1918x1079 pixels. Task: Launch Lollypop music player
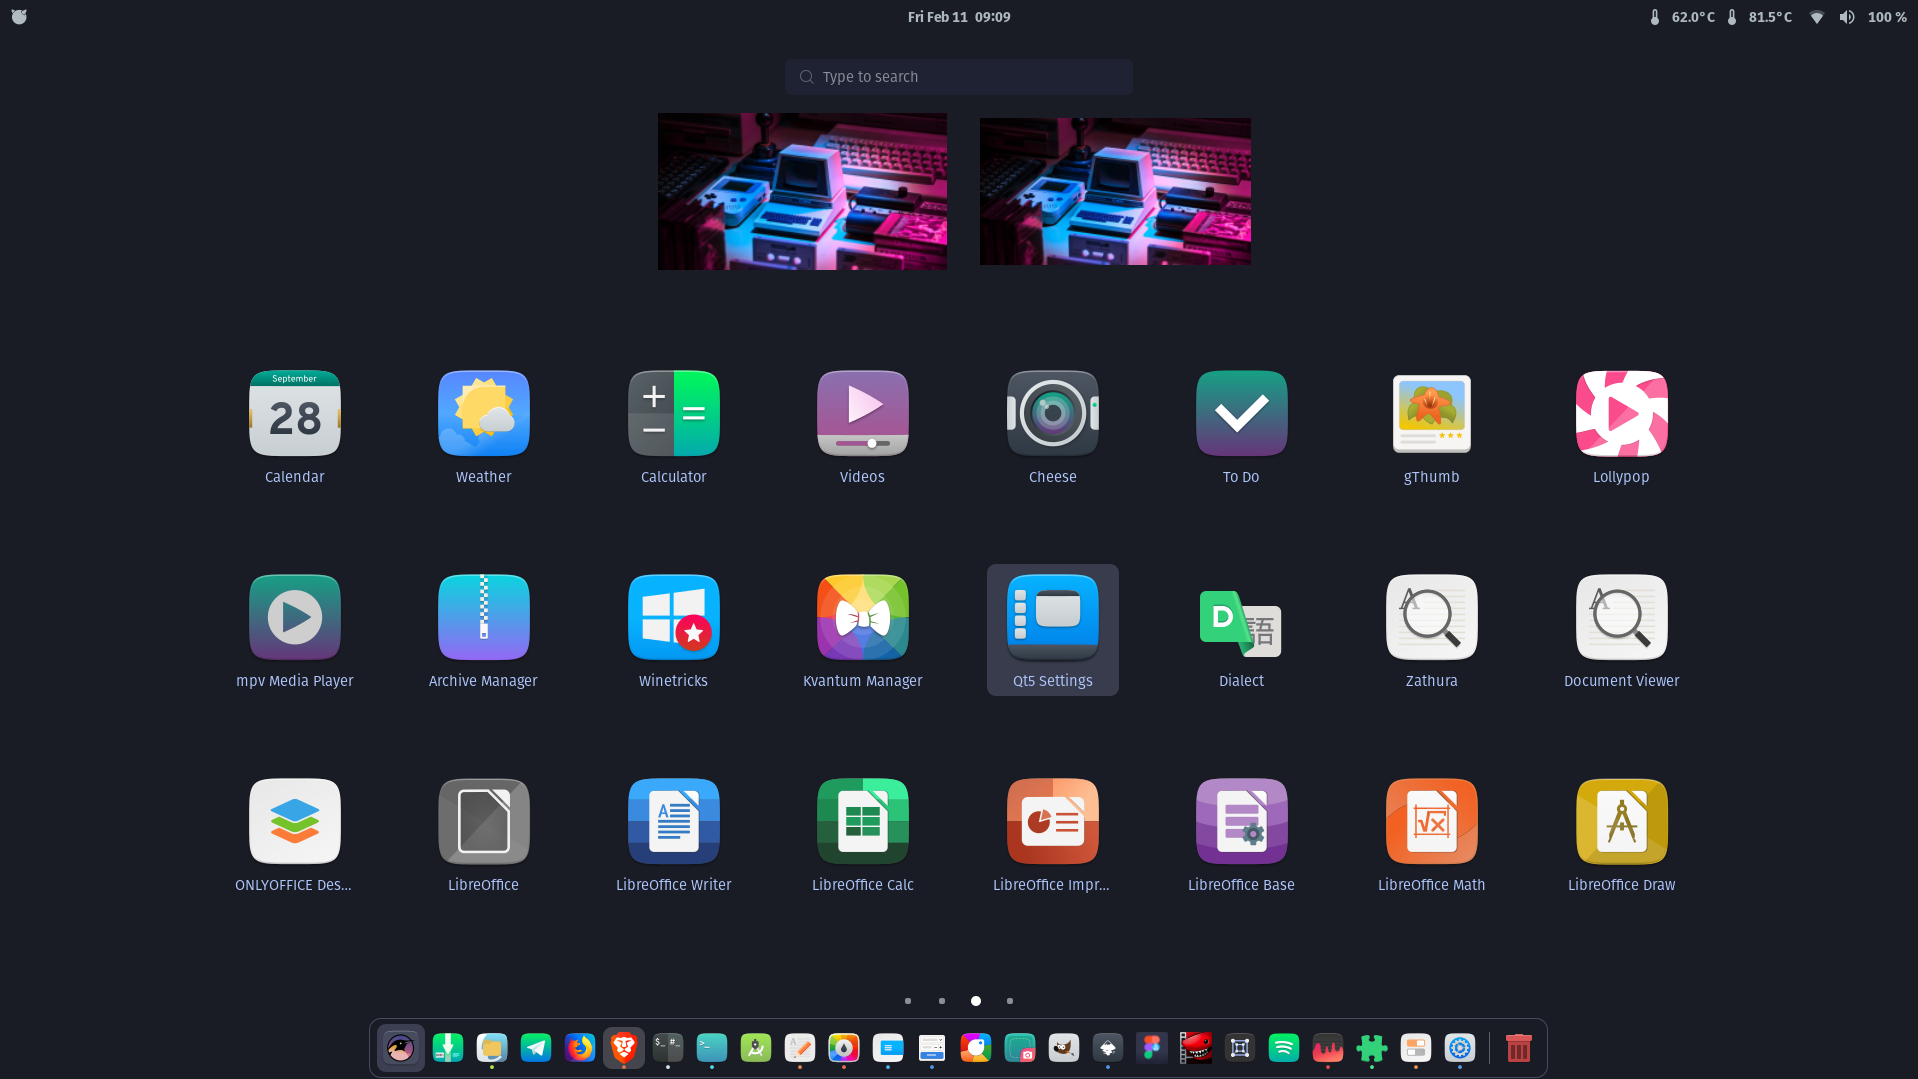pos(1620,413)
